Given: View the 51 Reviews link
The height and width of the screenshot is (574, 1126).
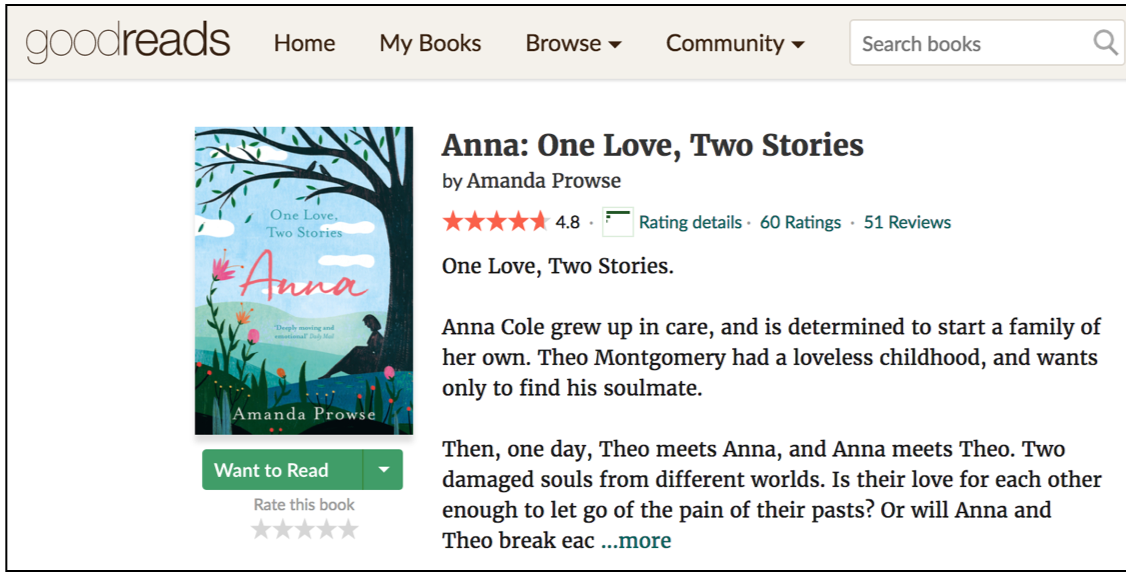Looking at the screenshot, I should 907,223.
